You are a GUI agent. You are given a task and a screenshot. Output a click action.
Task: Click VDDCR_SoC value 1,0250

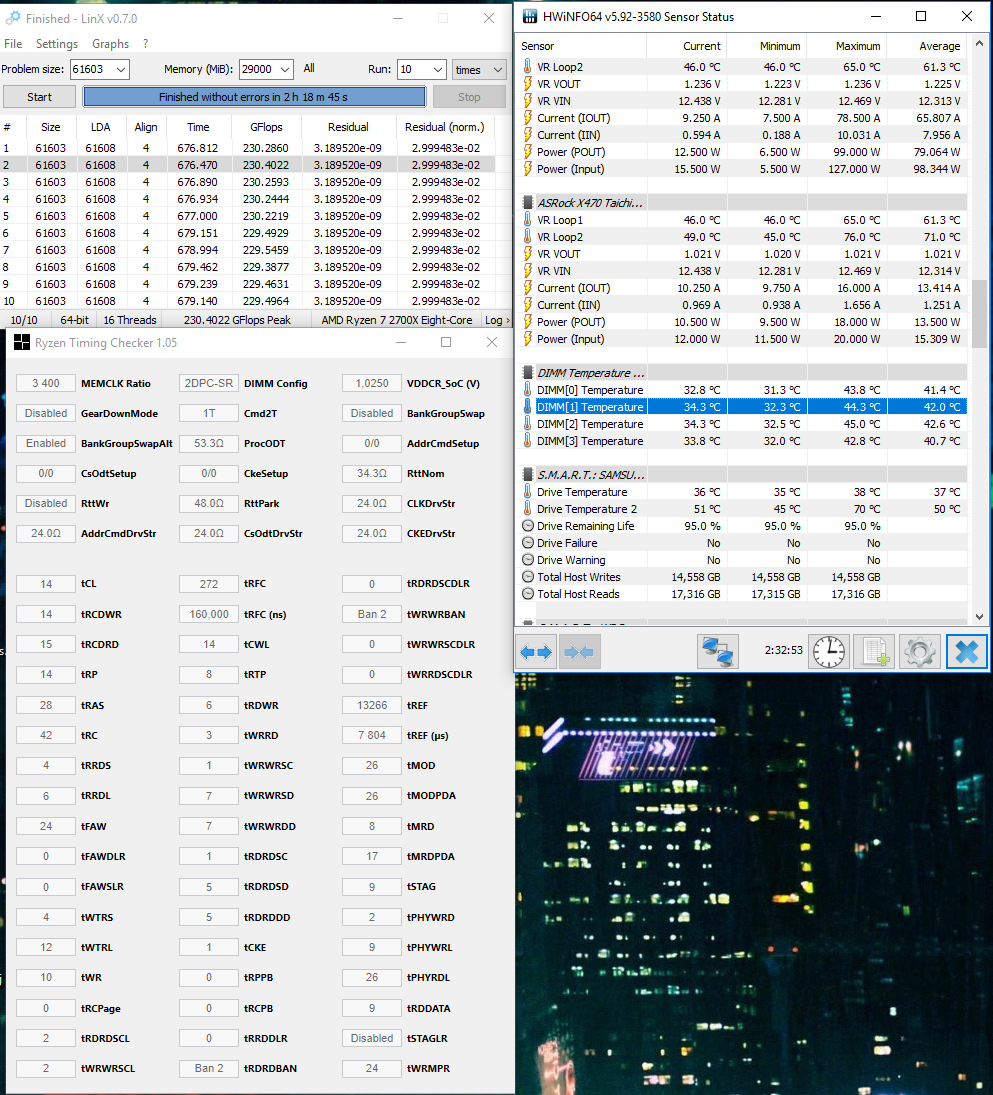pos(372,383)
